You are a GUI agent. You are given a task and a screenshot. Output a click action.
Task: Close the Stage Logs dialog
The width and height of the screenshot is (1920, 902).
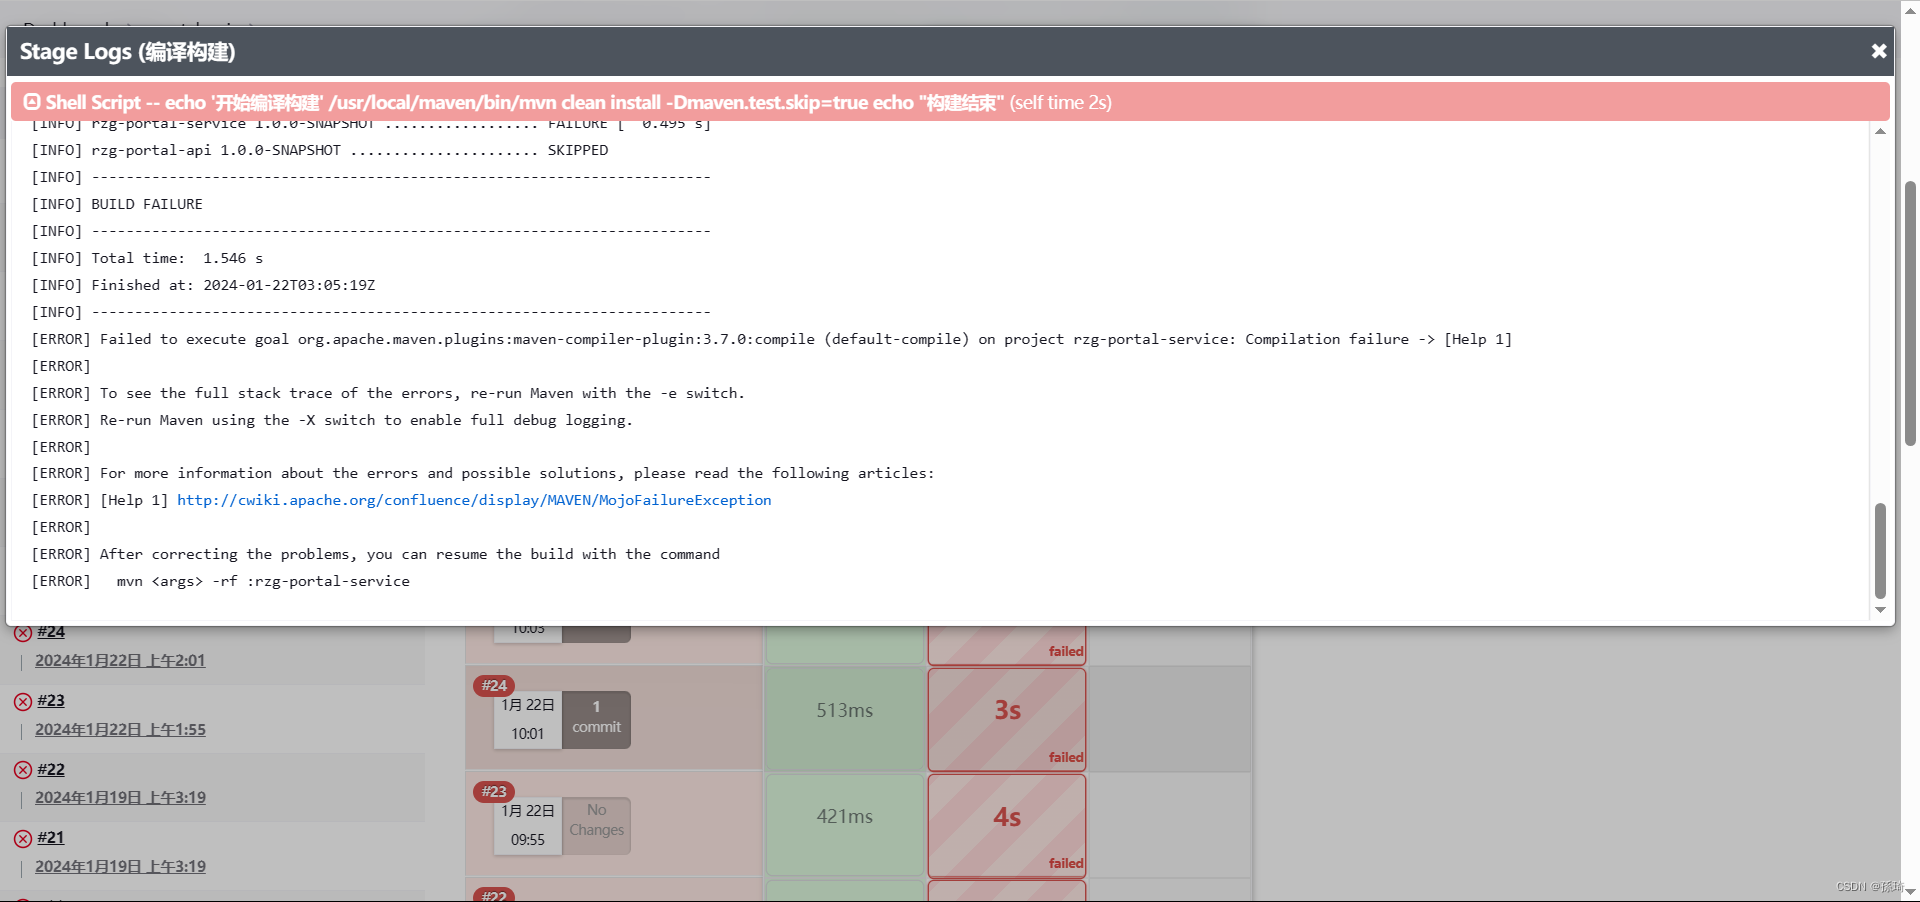(1878, 51)
